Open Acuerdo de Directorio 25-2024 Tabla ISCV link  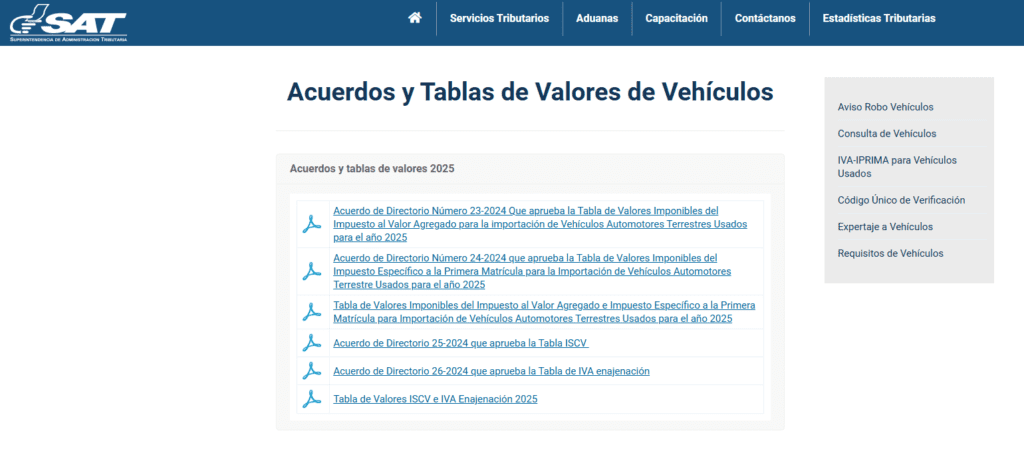click(461, 343)
